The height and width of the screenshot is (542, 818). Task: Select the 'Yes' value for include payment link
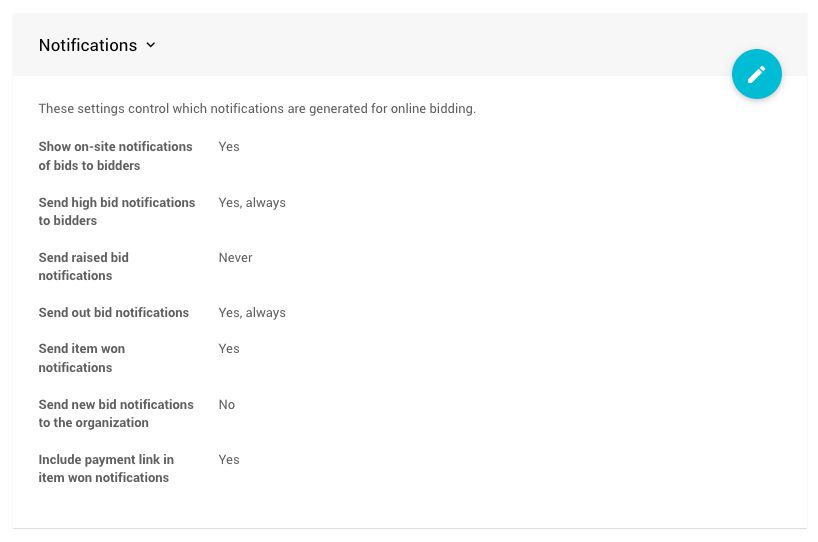click(x=229, y=460)
